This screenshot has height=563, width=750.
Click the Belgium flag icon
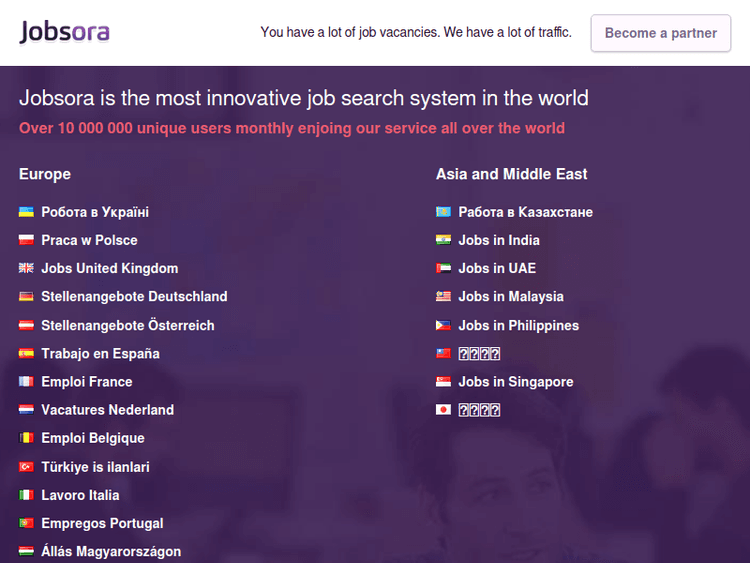(26, 438)
